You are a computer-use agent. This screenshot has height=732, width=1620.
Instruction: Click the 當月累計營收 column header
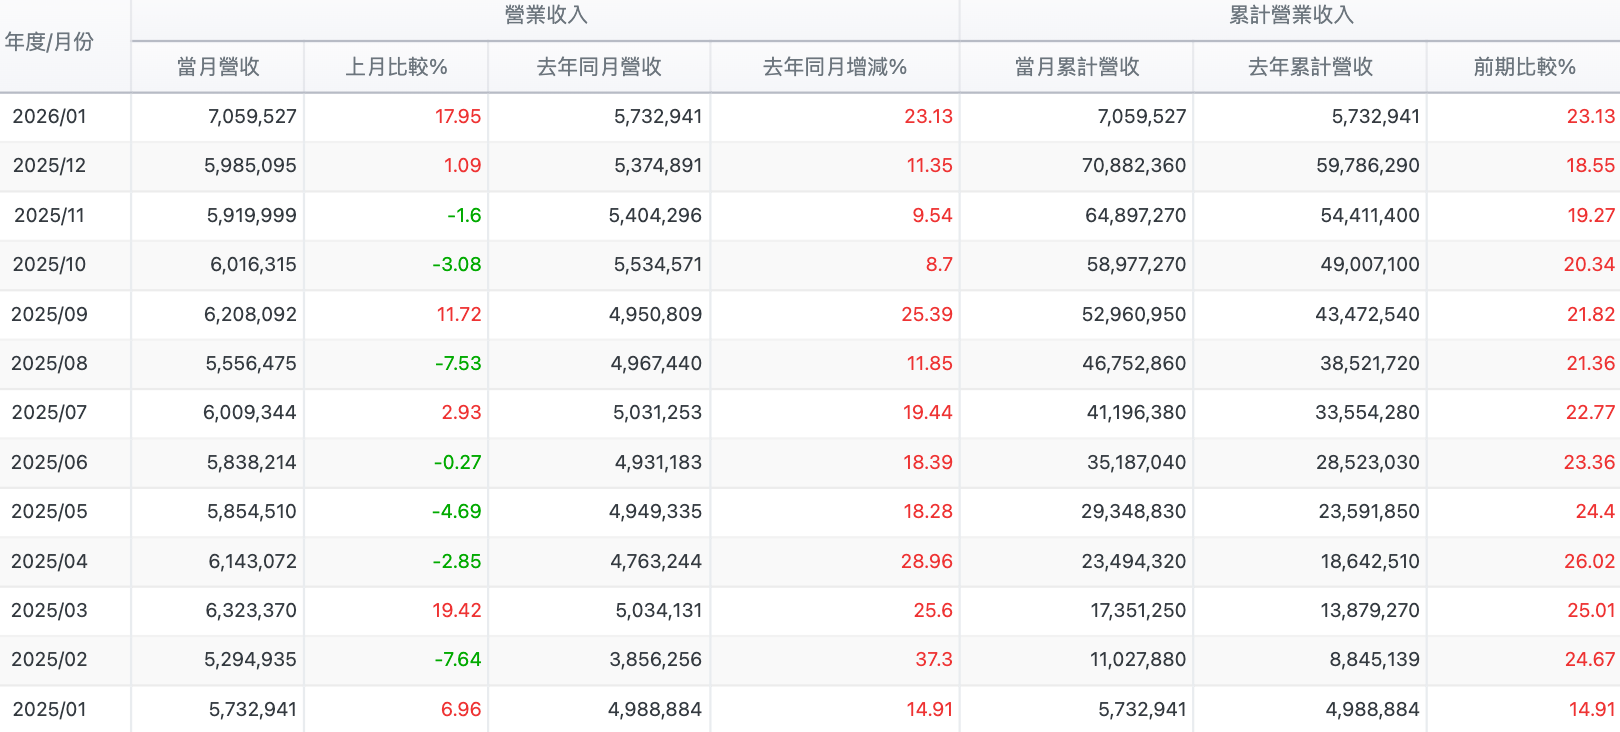click(x=1077, y=67)
